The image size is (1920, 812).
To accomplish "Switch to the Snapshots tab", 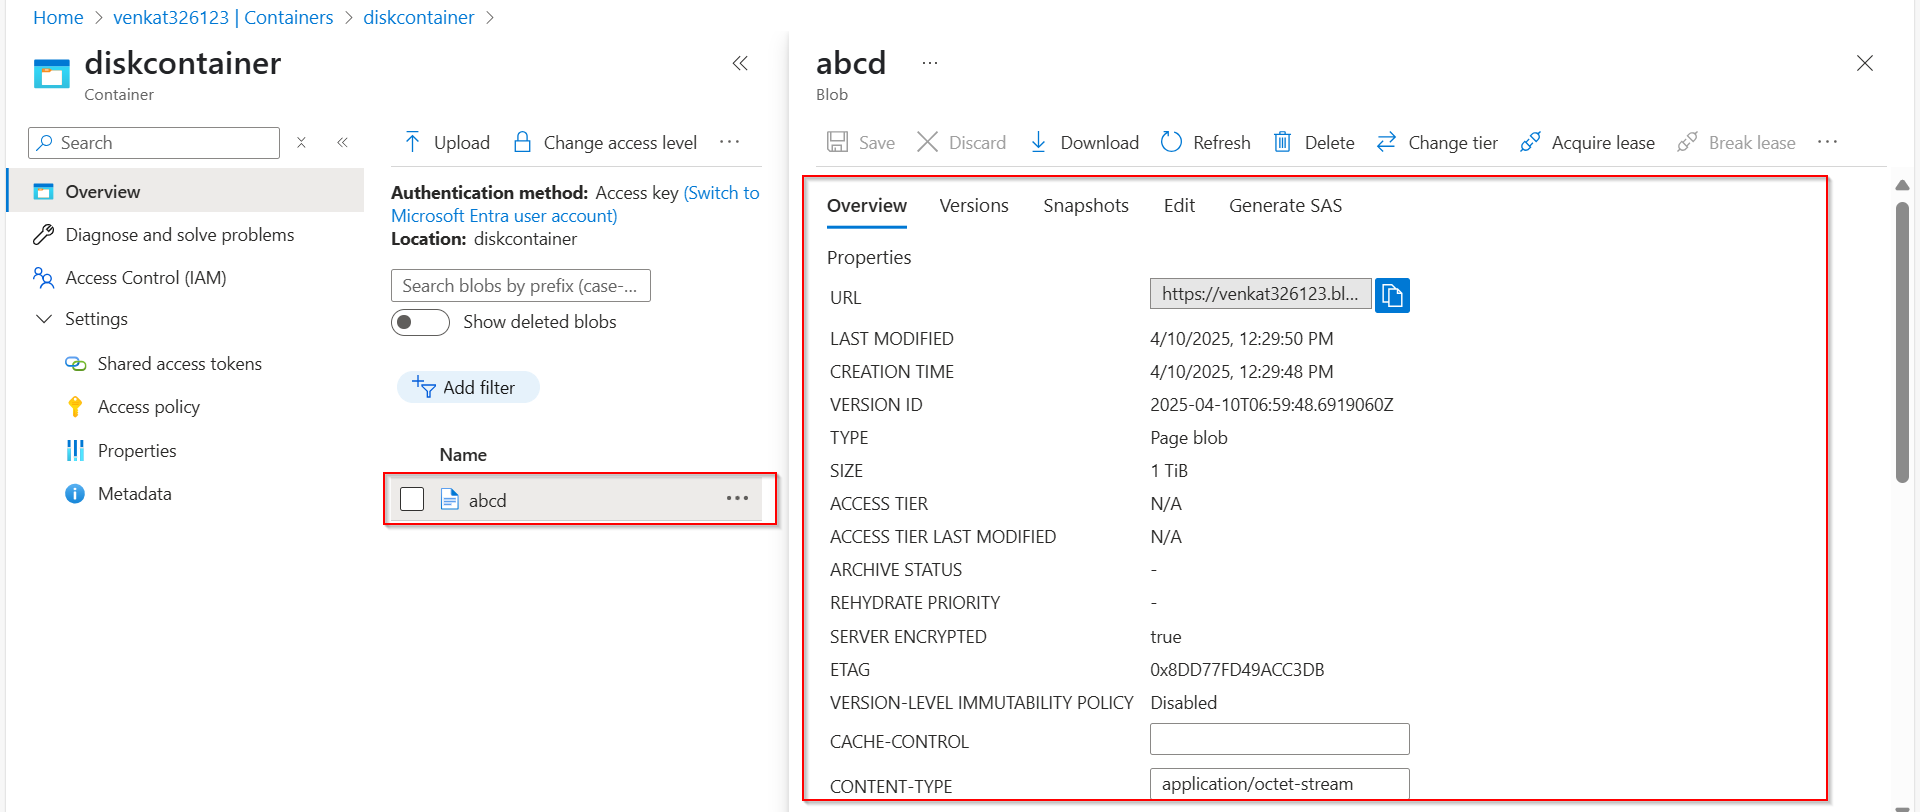I will click(x=1086, y=206).
